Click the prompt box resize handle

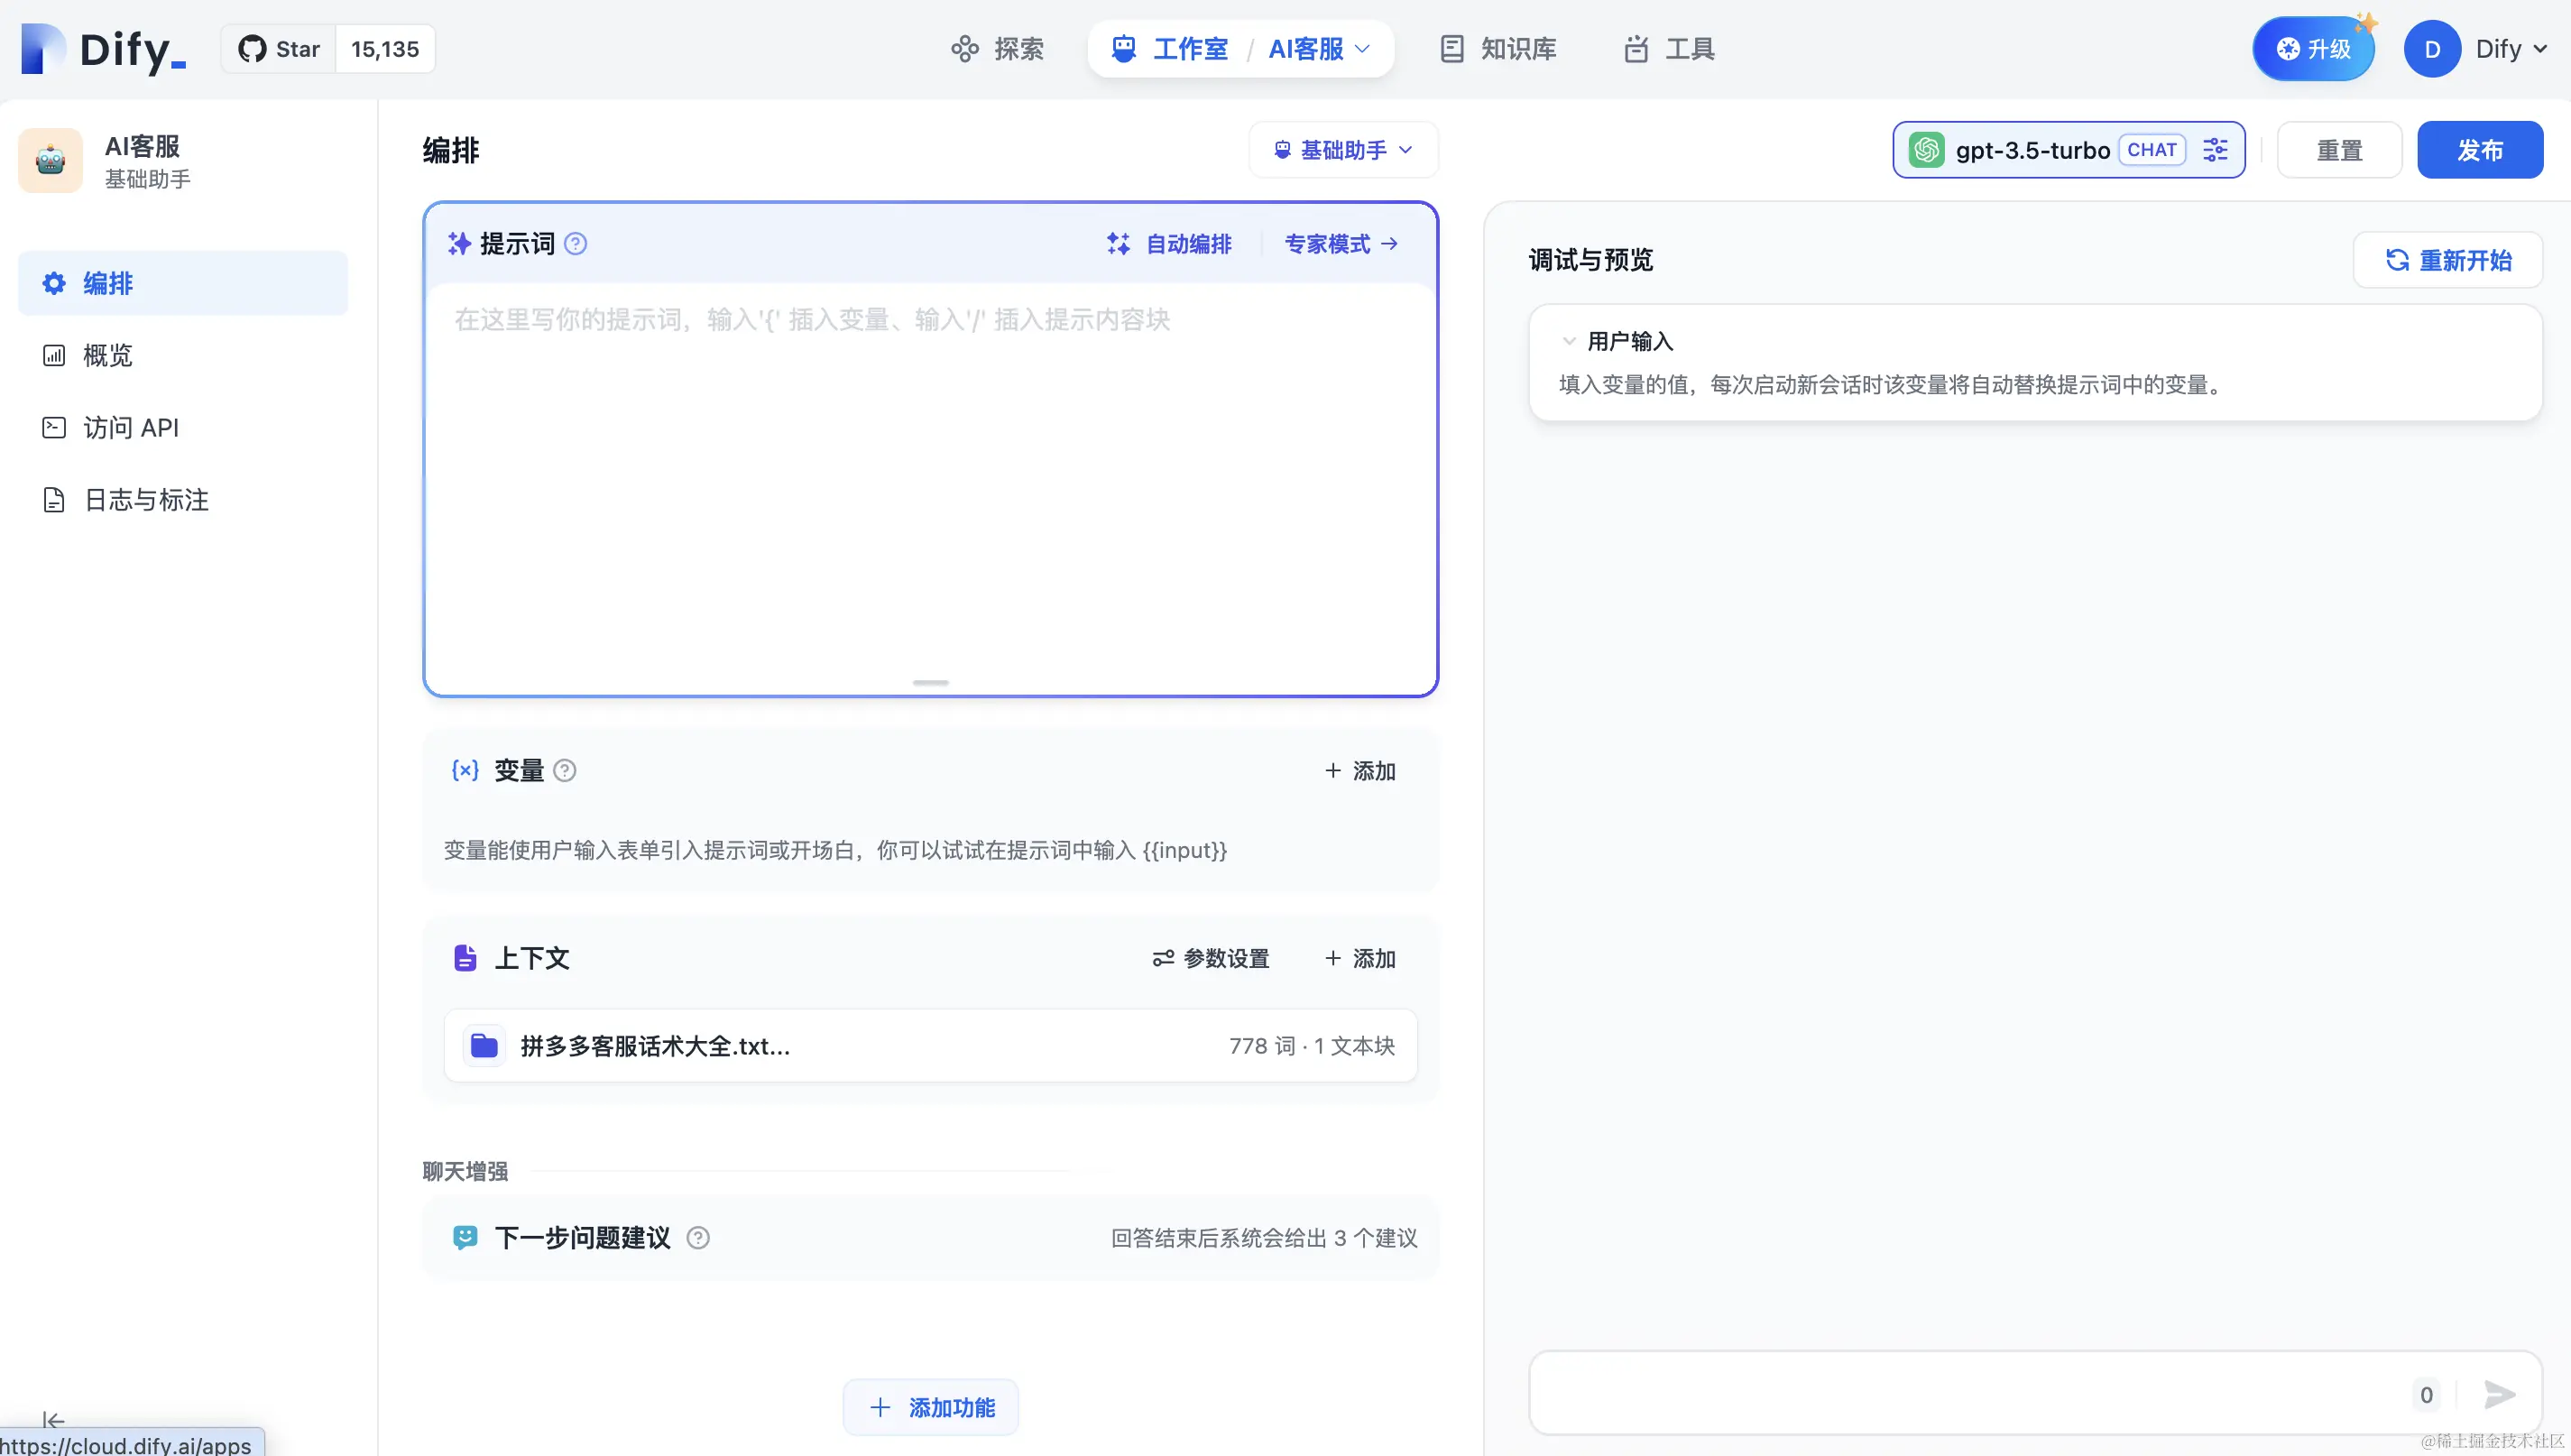(930, 683)
